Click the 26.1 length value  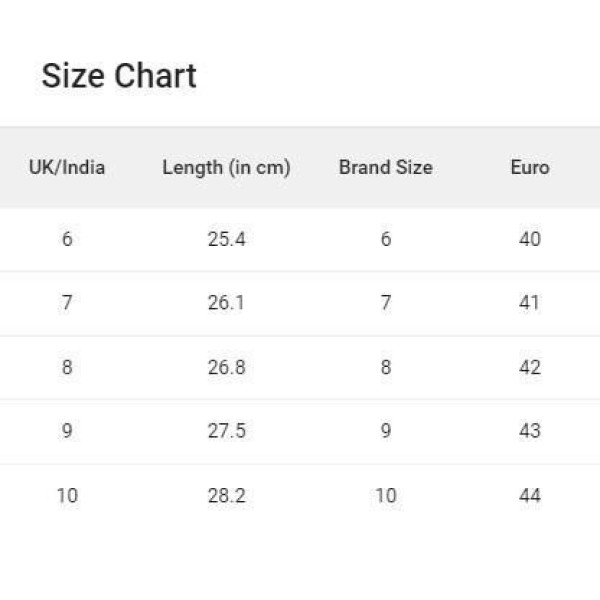(x=226, y=303)
